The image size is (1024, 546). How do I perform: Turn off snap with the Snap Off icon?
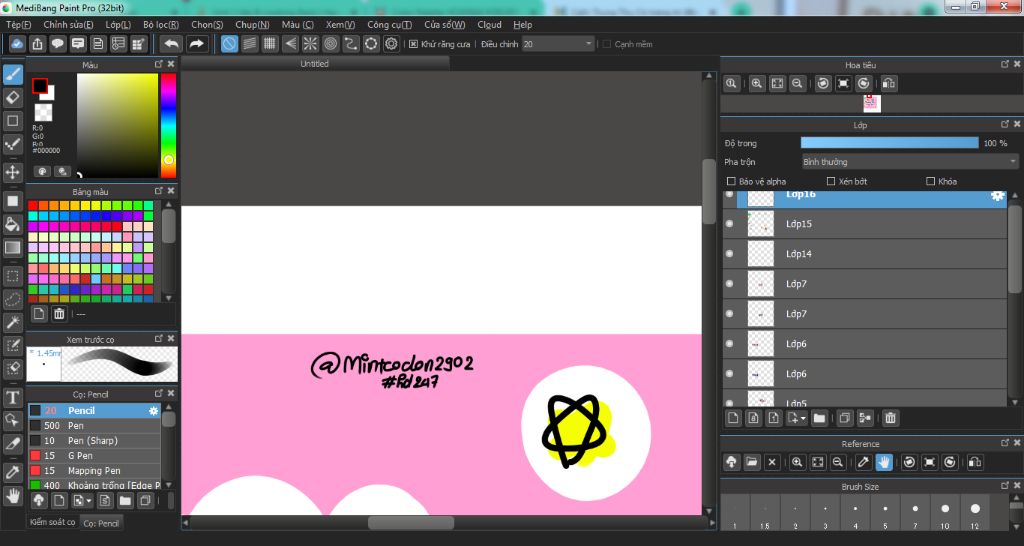229,44
